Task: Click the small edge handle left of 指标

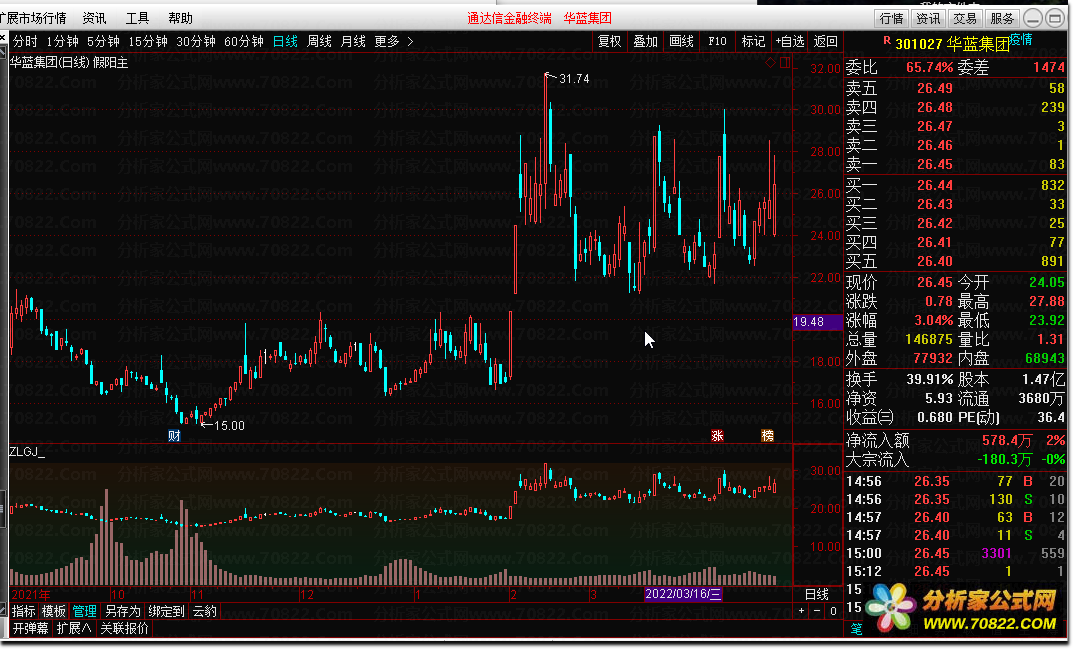Action: click(3, 611)
